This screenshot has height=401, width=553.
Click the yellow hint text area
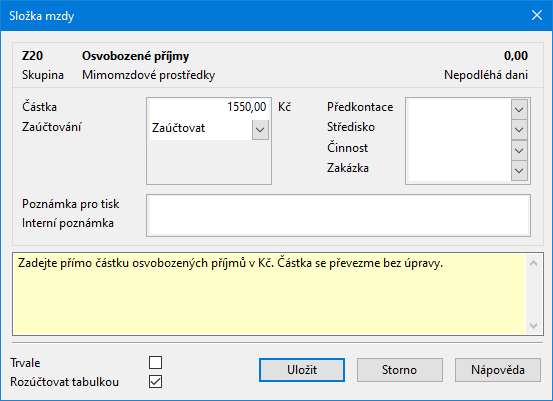pos(269,294)
